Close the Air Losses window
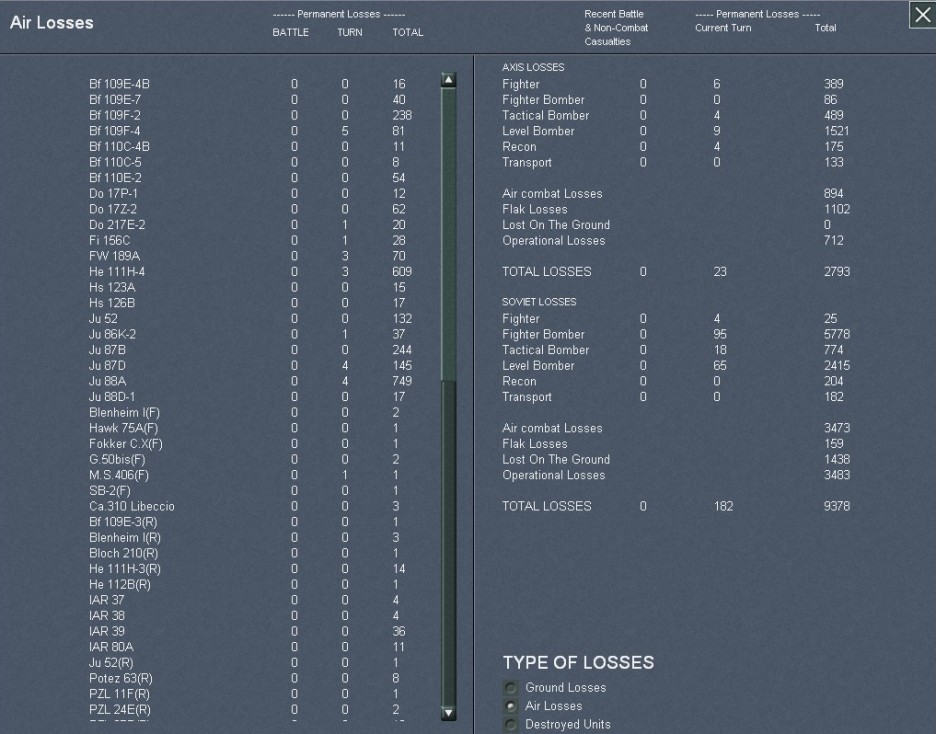The width and height of the screenshot is (936, 734). pyautogui.click(x=921, y=16)
